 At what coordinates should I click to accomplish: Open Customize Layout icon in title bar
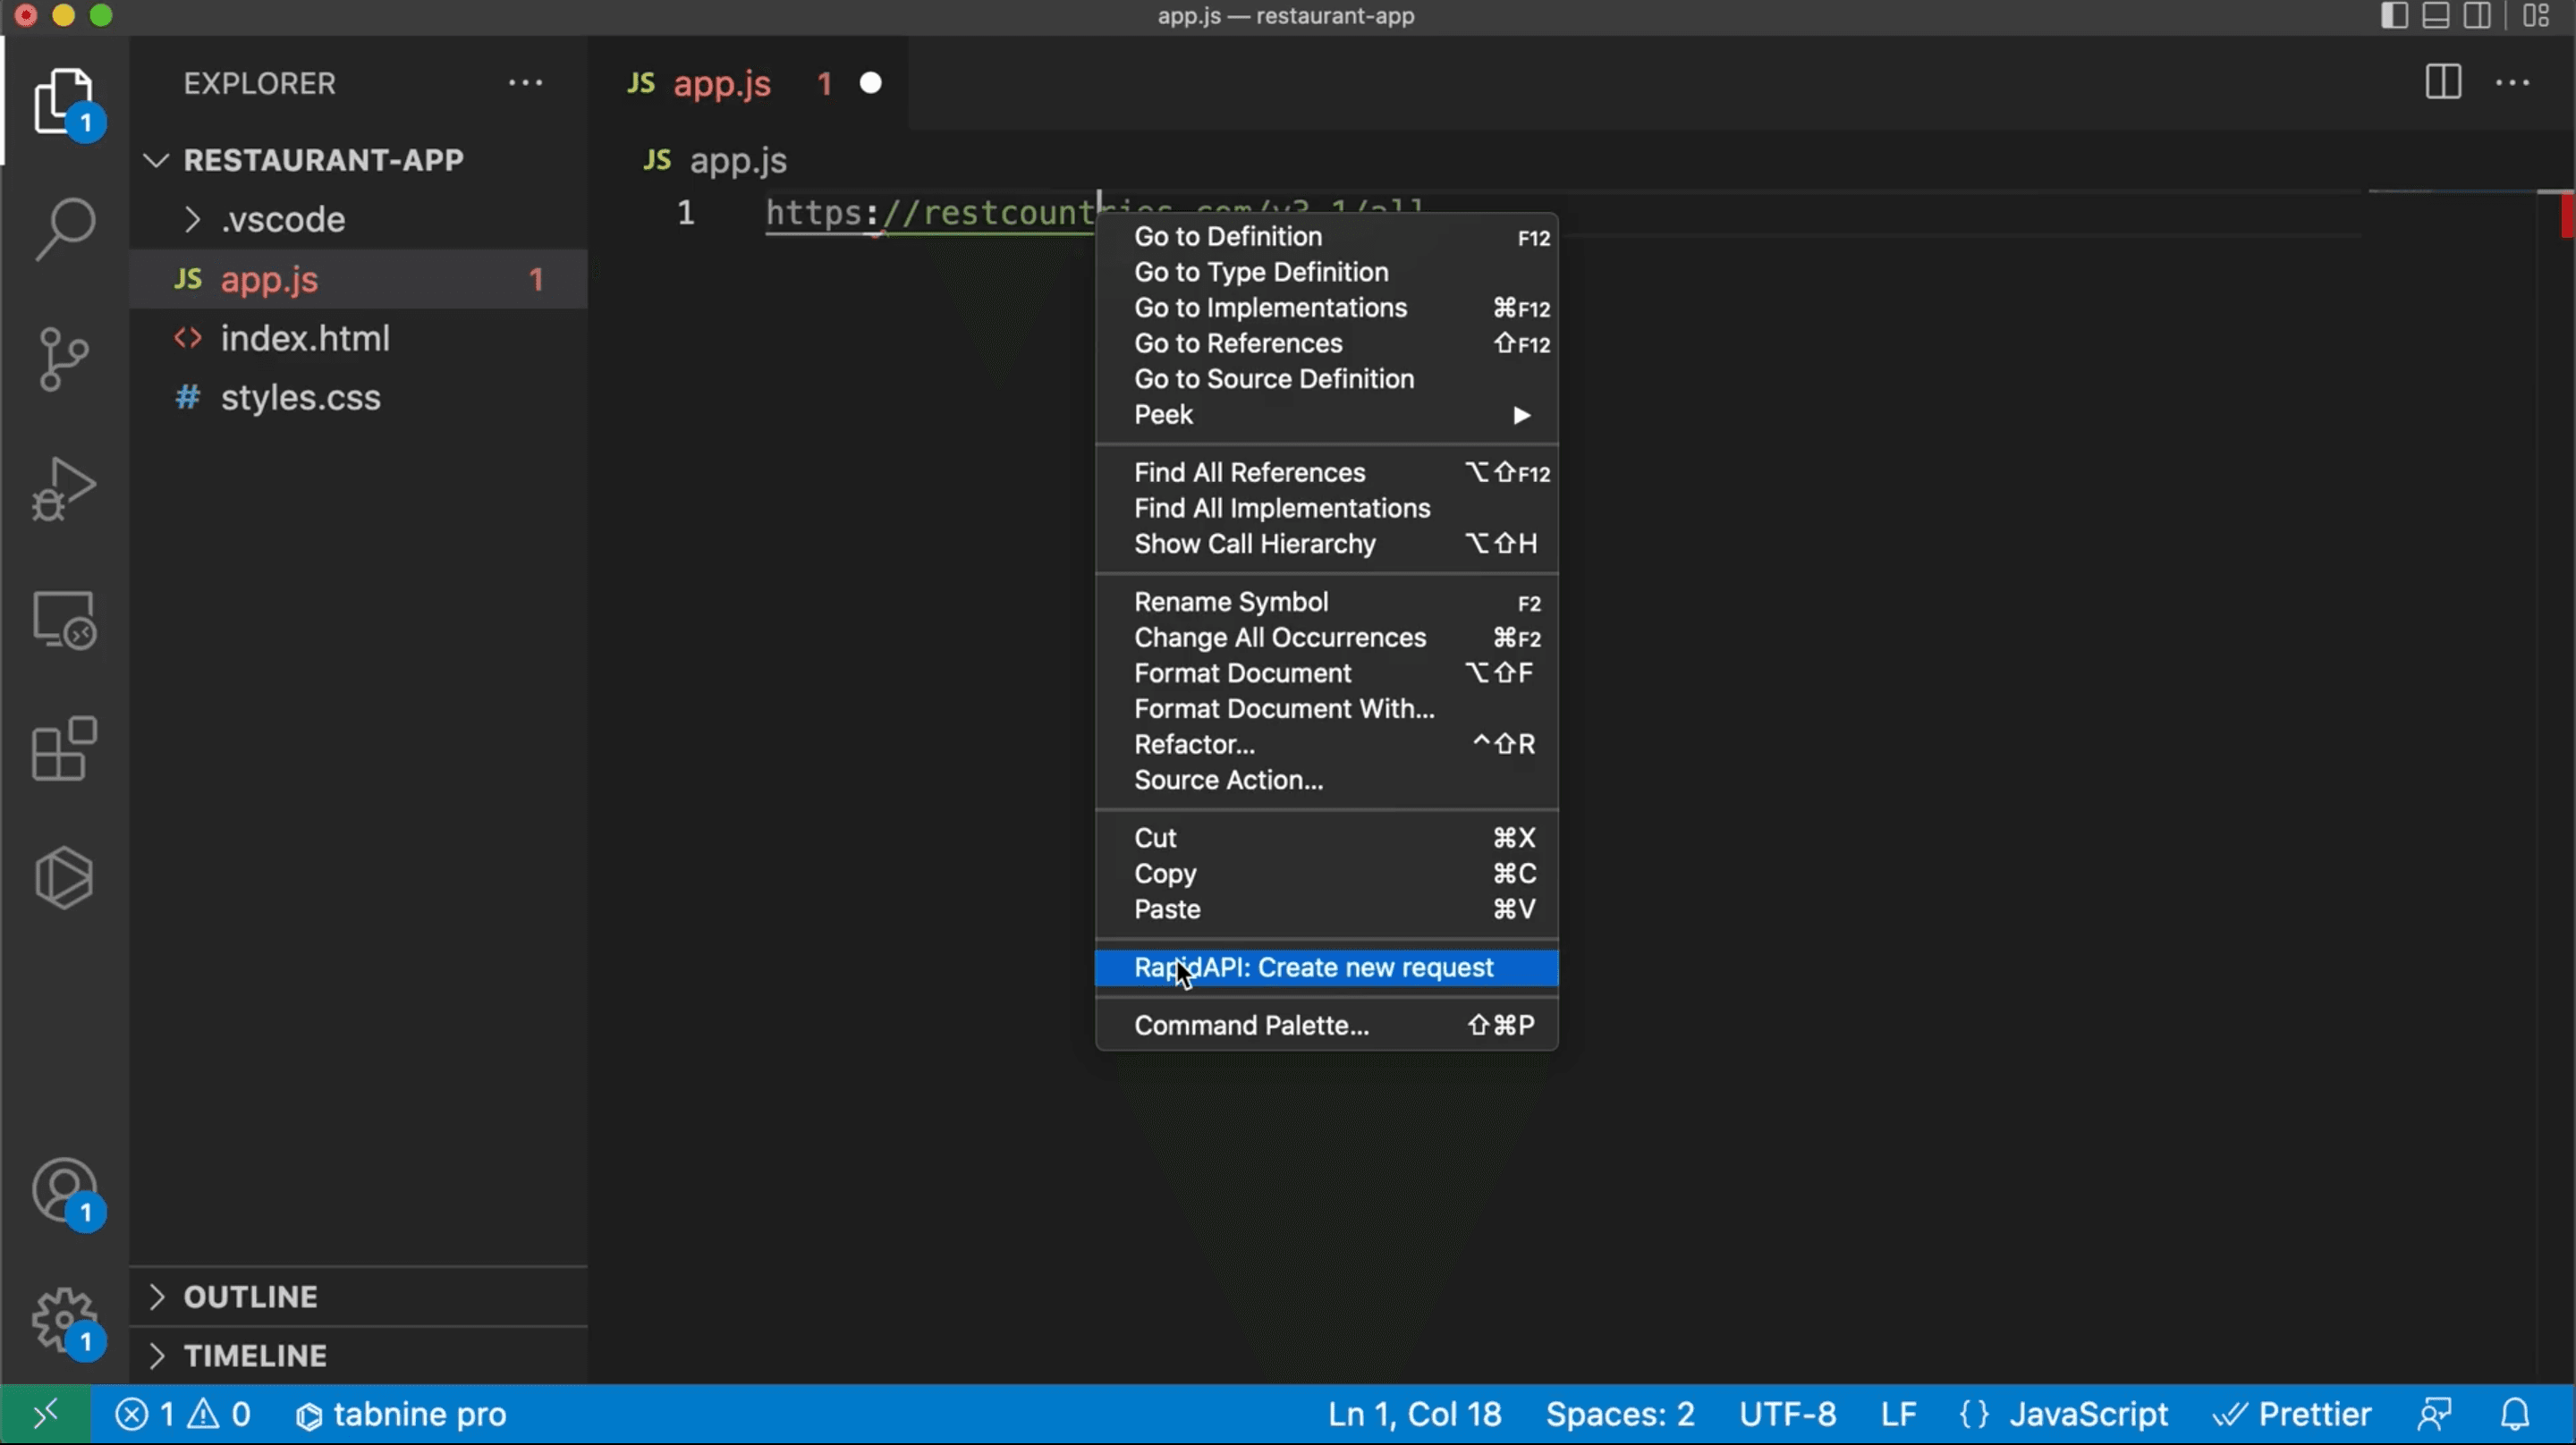2536,16
